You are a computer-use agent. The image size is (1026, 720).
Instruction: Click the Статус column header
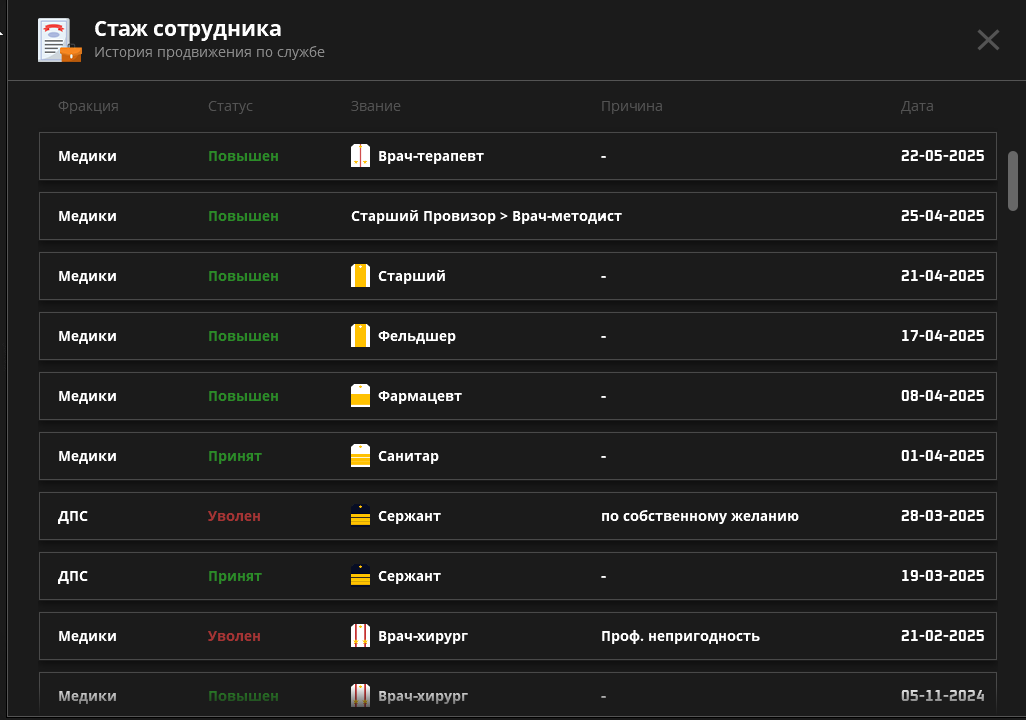[230, 106]
